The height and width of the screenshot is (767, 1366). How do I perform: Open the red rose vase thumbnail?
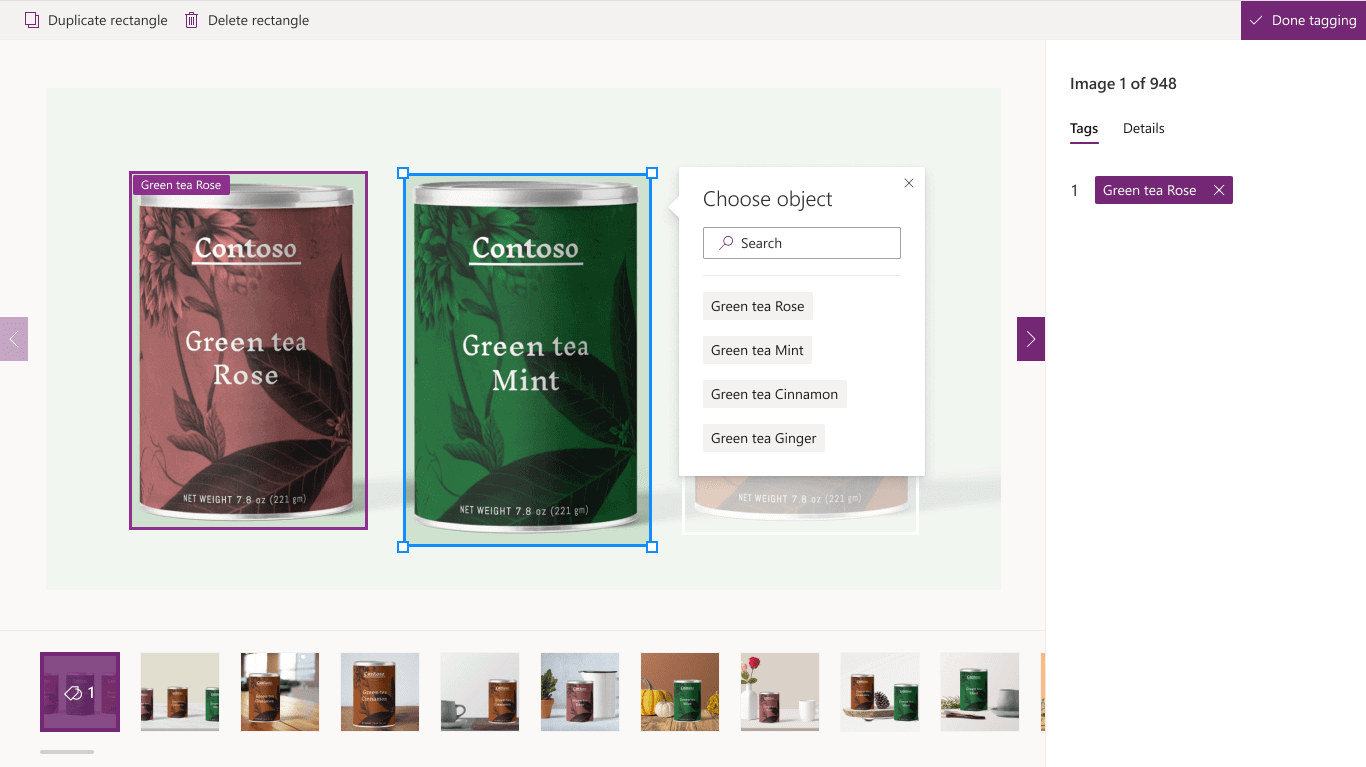(780, 692)
